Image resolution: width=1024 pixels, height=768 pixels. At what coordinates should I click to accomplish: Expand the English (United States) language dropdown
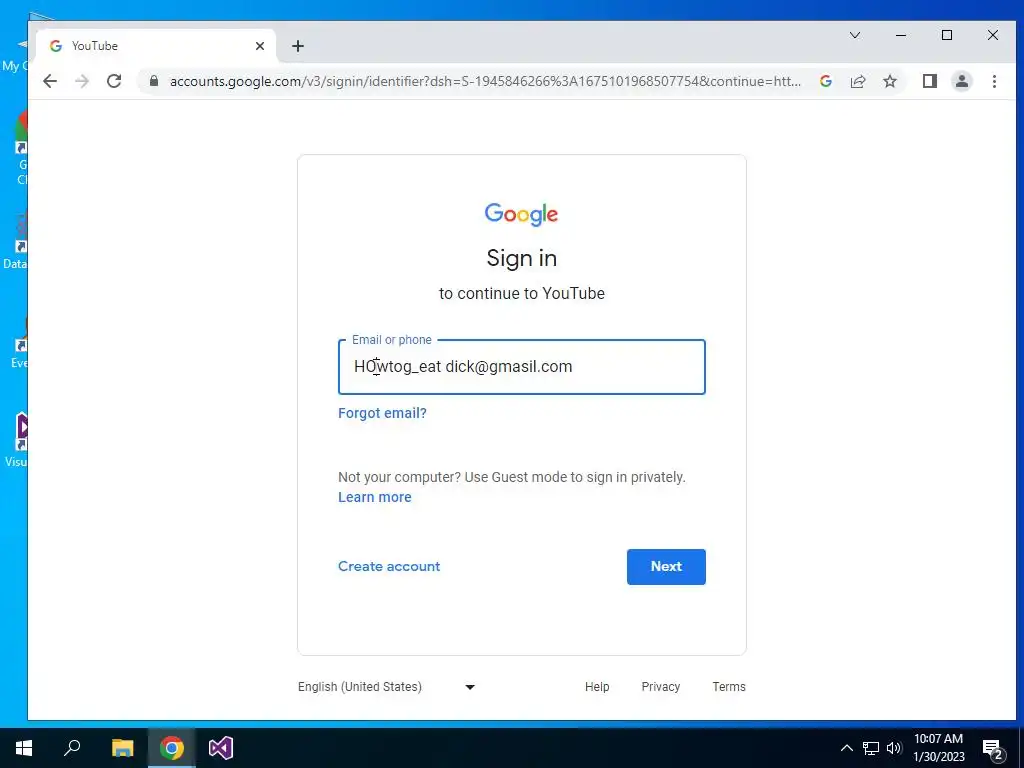click(387, 686)
